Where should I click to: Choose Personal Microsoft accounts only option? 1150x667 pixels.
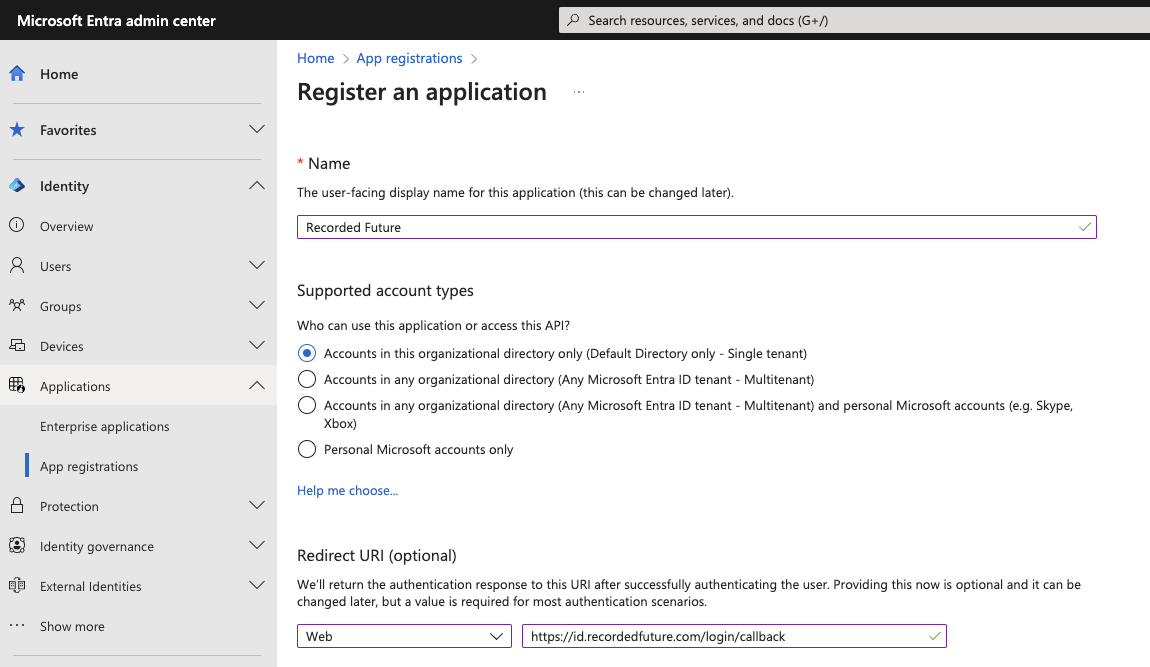[307, 449]
